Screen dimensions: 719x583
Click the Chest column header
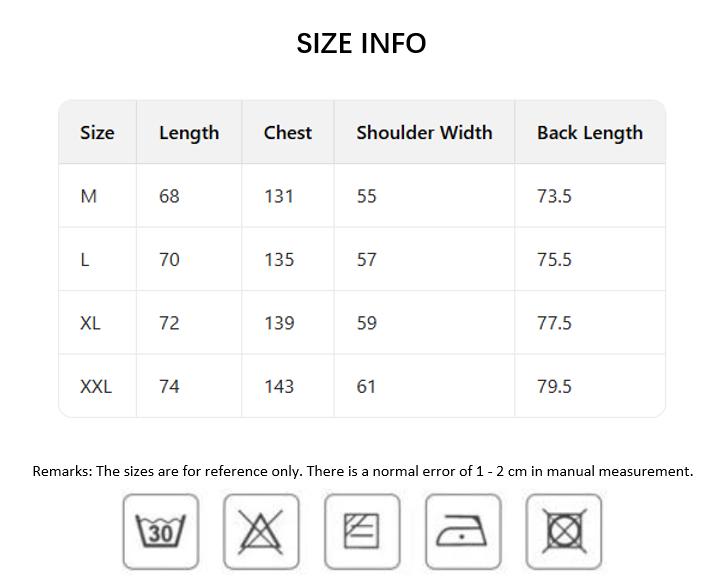288,133
